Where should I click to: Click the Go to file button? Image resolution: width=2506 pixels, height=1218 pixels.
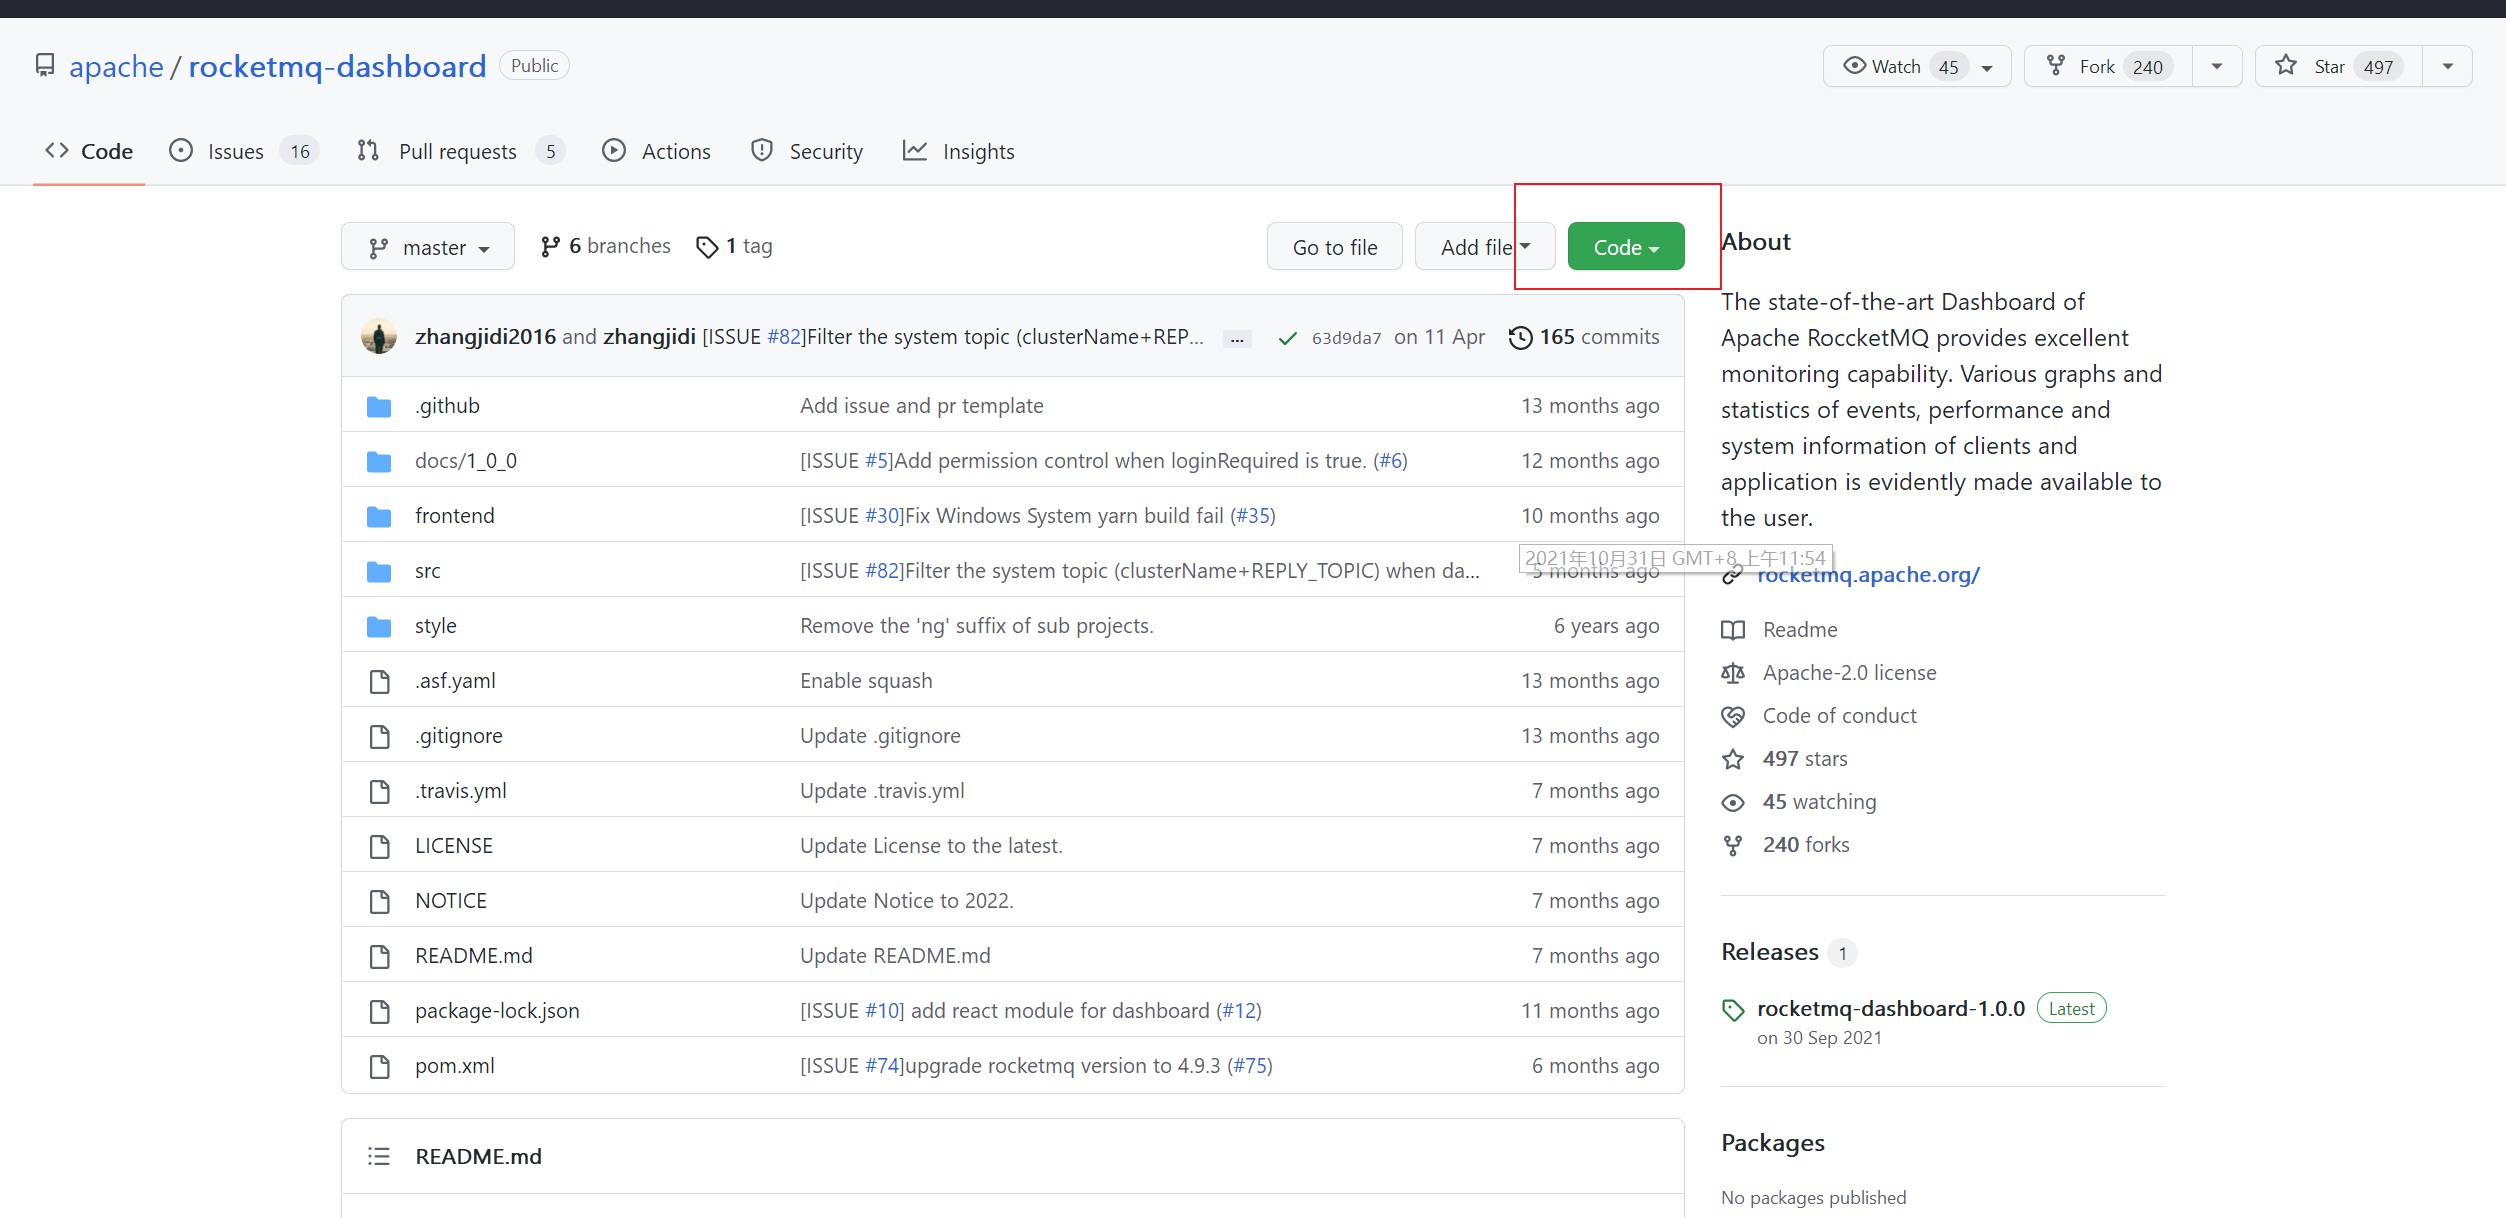click(x=1335, y=247)
